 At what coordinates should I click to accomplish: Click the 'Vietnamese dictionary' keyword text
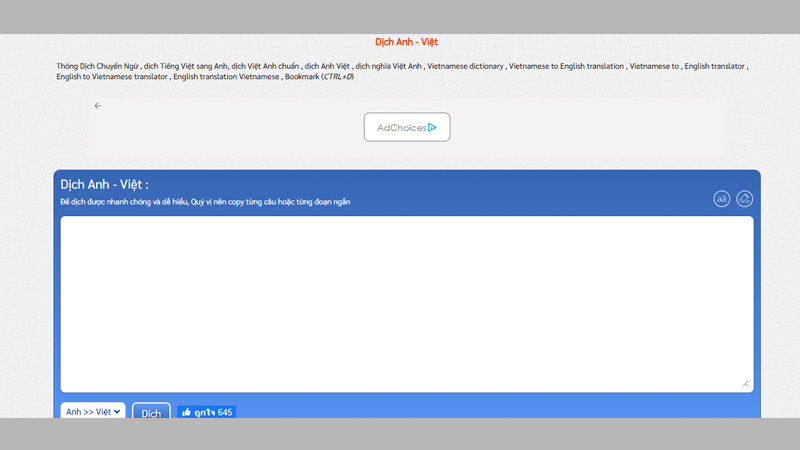pos(465,66)
